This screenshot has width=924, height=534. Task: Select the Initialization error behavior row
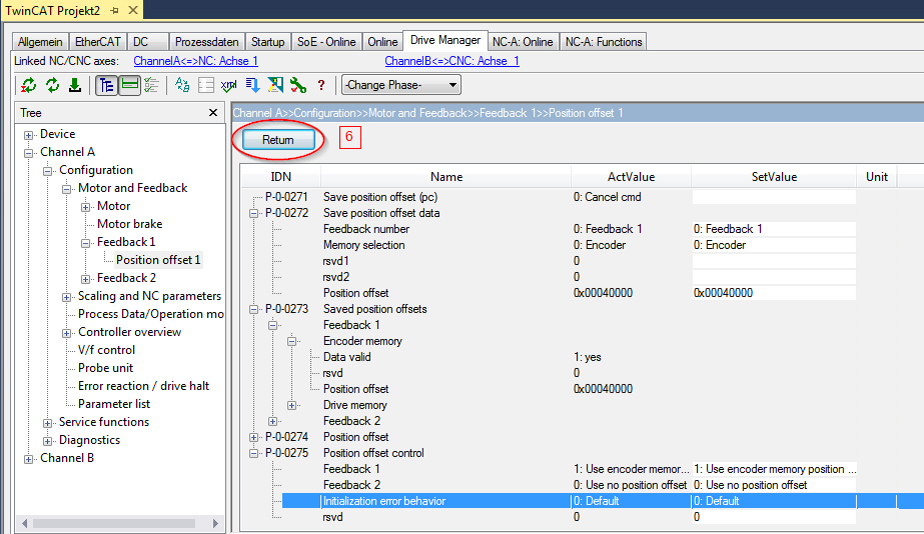pos(602,501)
